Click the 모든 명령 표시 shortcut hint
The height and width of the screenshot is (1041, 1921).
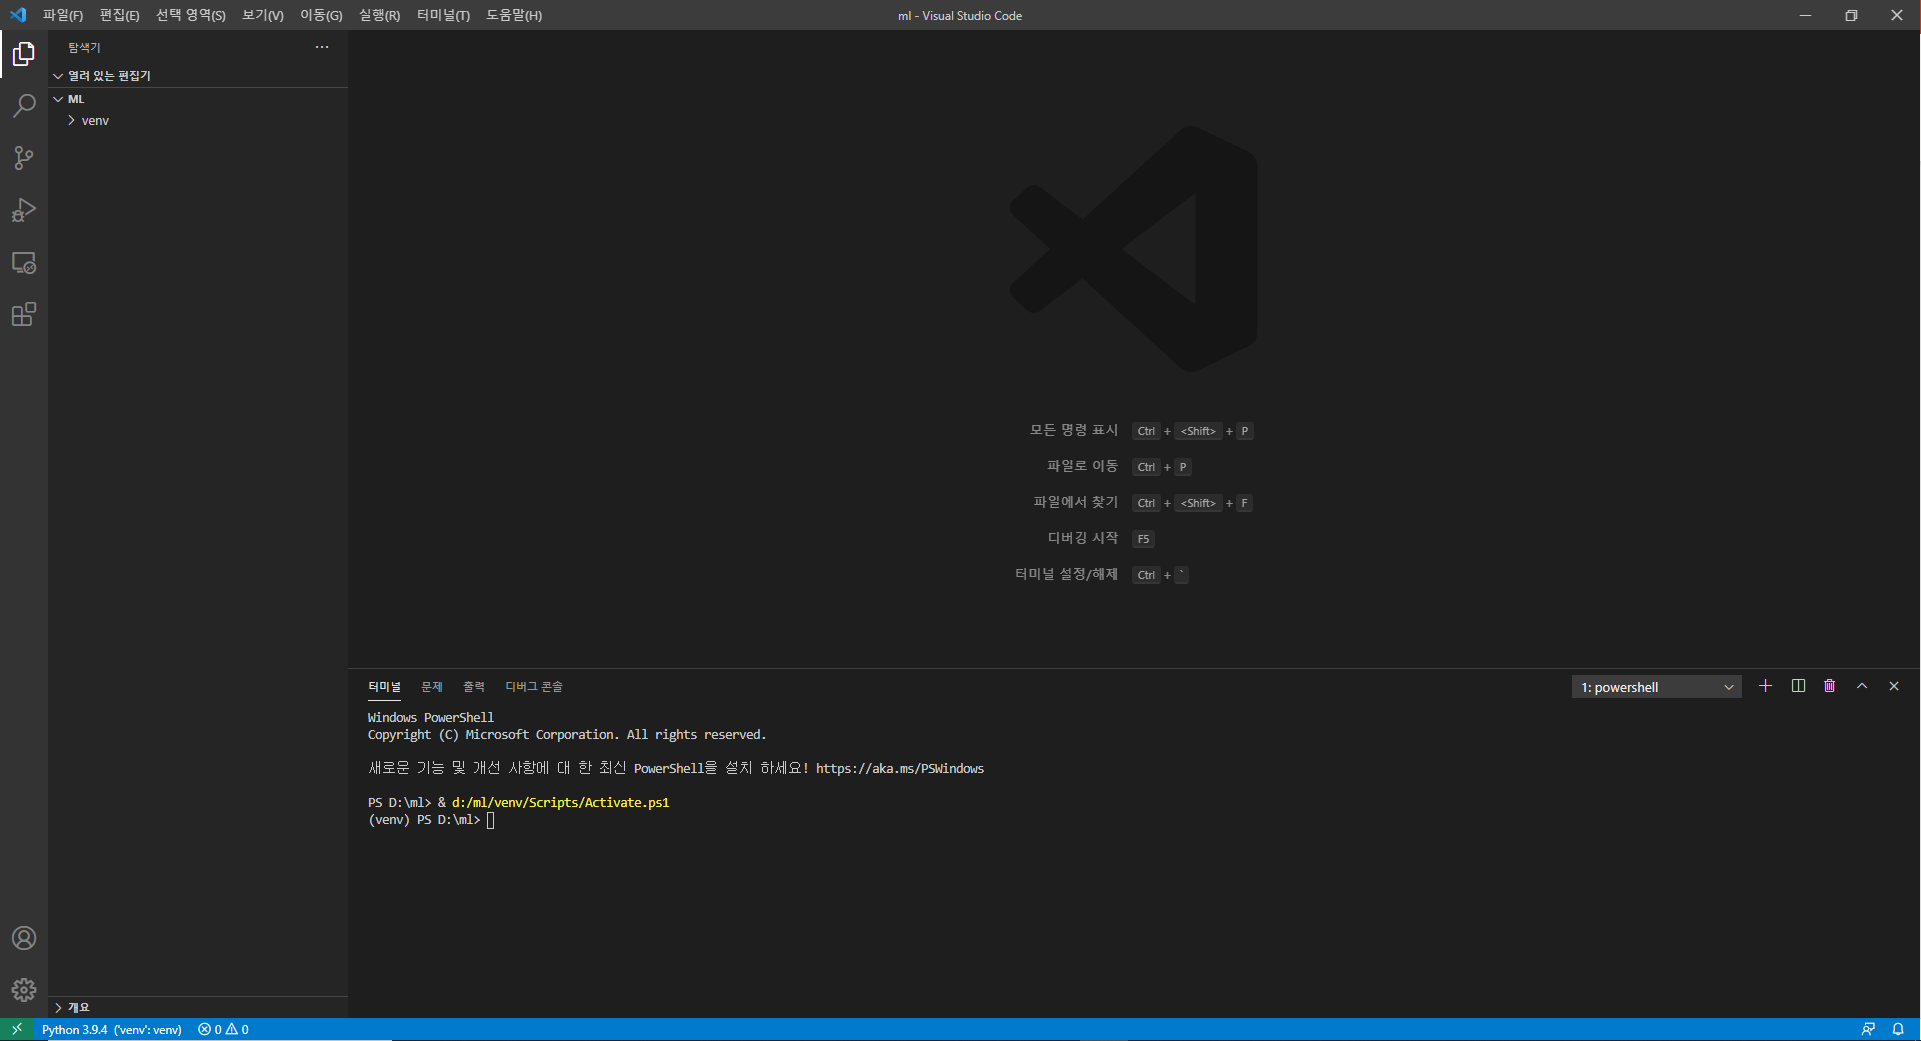[x=1141, y=431]
